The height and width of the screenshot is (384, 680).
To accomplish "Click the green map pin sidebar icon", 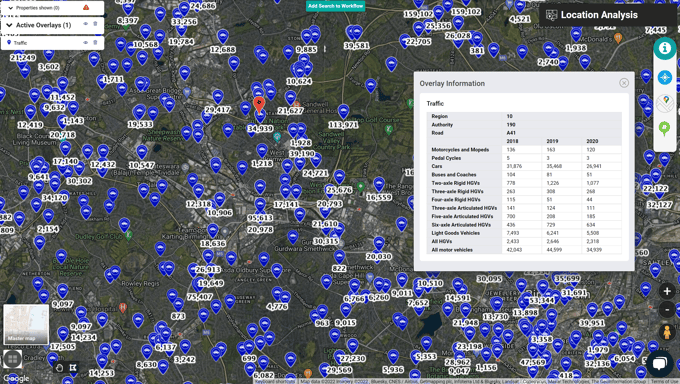I will [x=664, y=129].
